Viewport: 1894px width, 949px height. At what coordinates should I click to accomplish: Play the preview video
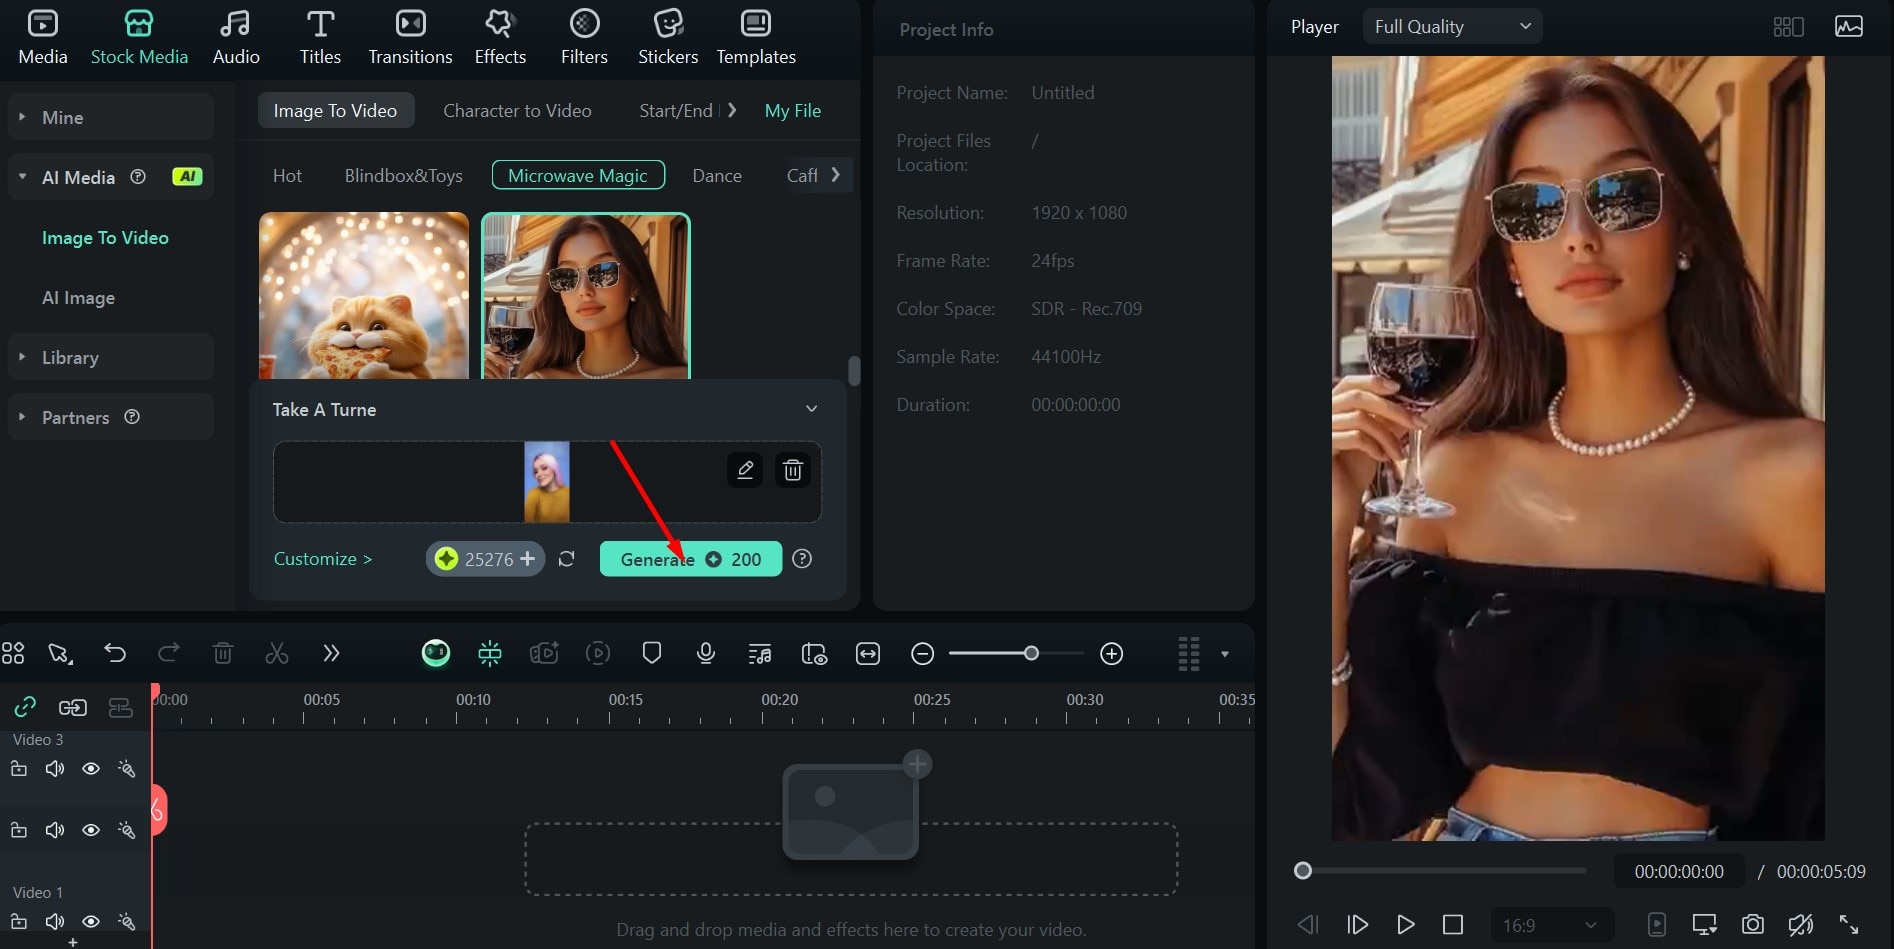click(x=1405, y=925)
